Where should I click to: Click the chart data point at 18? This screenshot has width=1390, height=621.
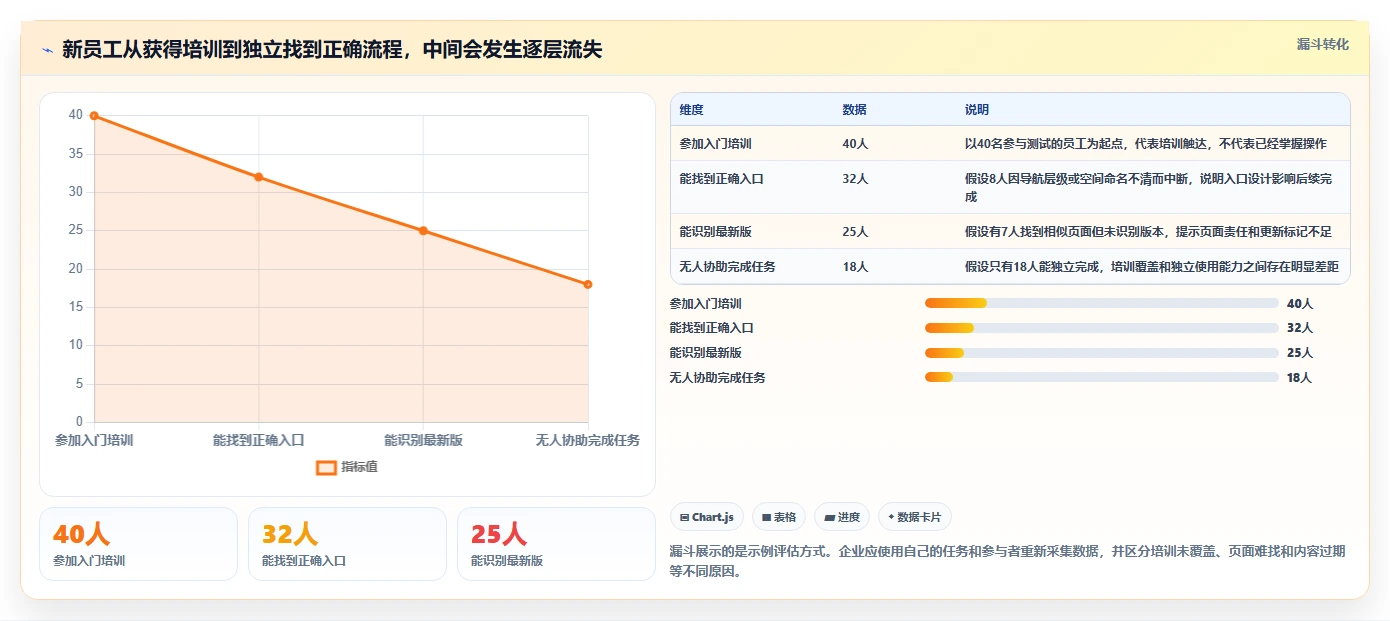click(x=588, y=284)
